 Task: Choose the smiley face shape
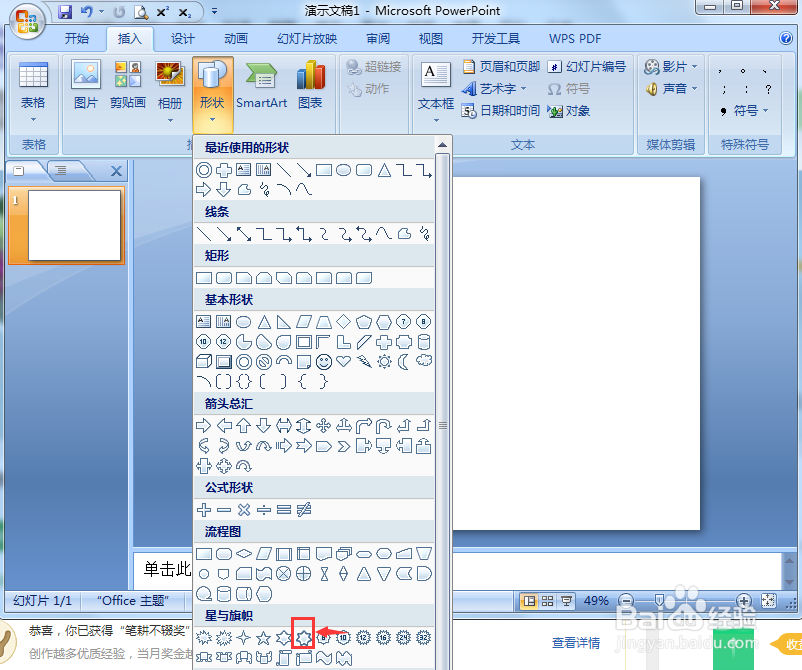(x=324, y=362)
